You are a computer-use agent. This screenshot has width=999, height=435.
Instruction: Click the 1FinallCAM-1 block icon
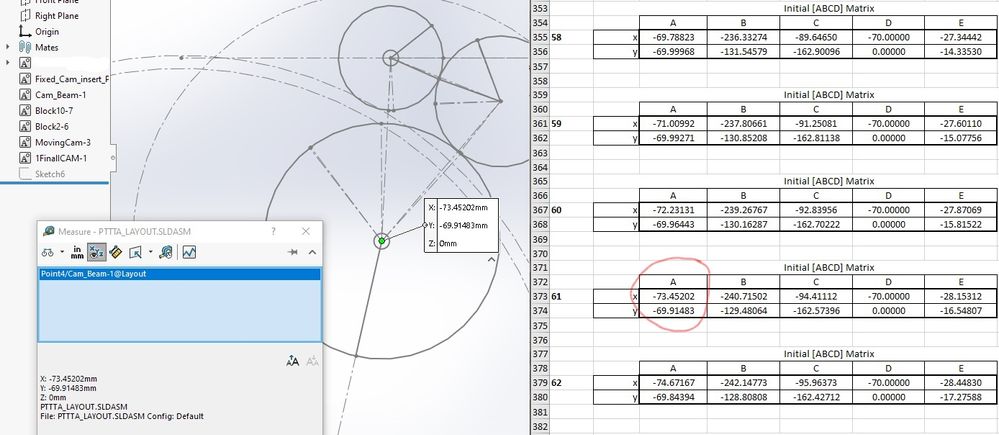pyautogui.click(x=25, y=158)
